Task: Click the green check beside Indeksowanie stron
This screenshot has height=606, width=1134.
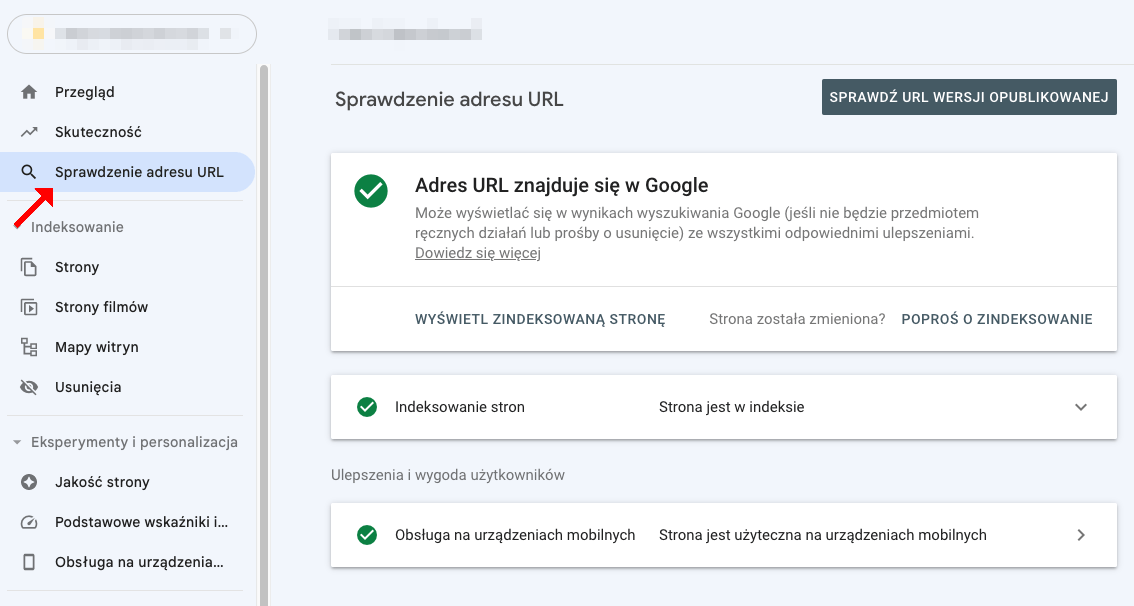Action: click(366, 407)
